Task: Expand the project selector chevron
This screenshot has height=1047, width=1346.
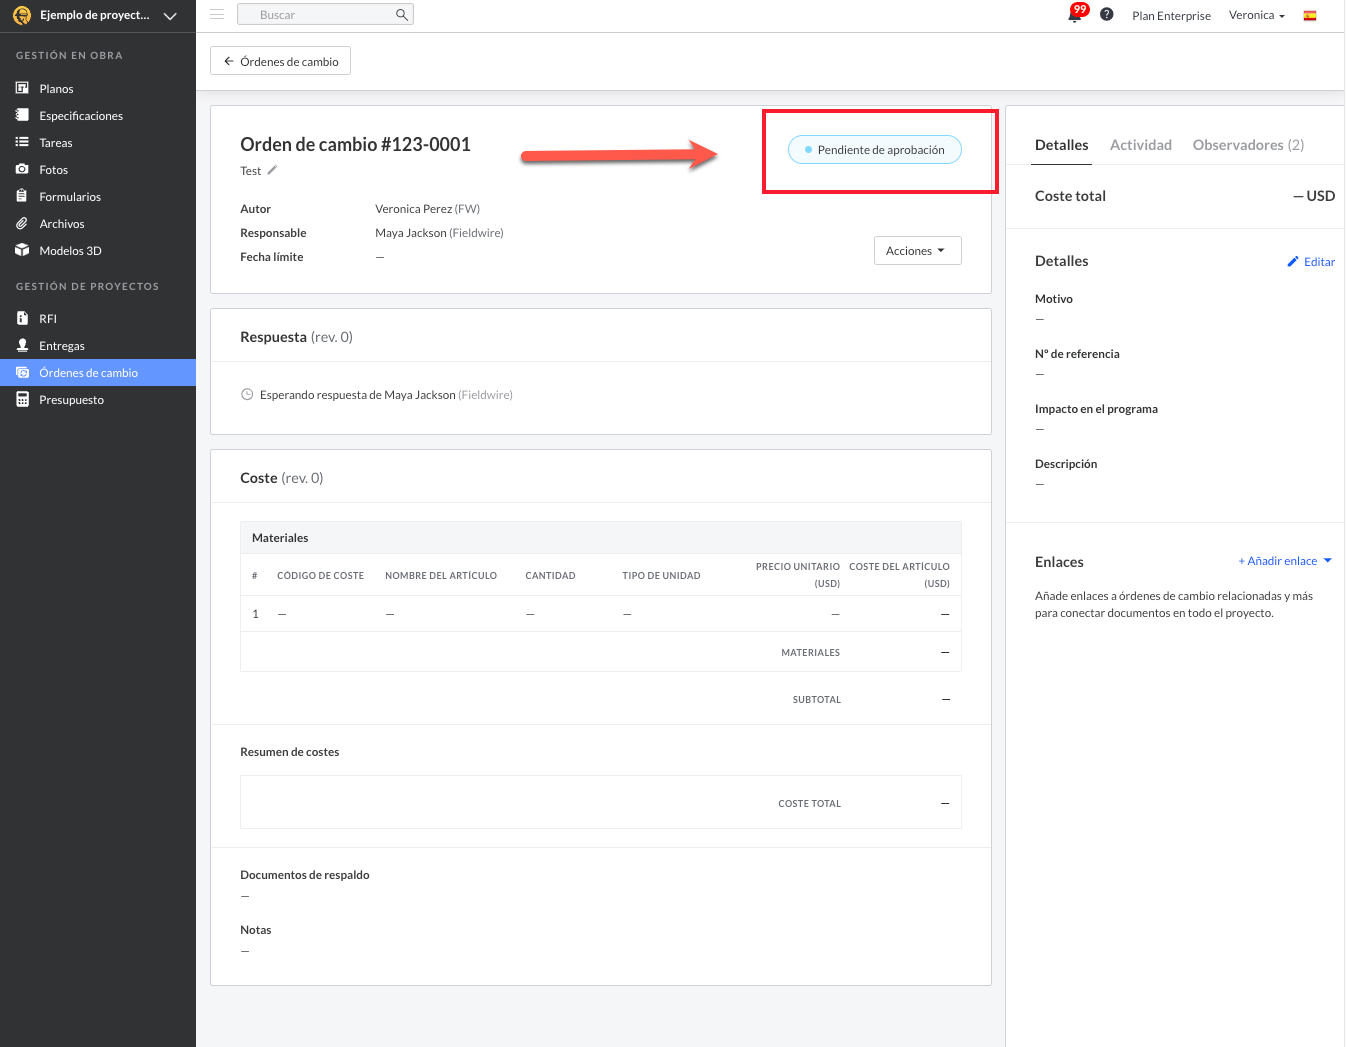Action: coord(170,16)
